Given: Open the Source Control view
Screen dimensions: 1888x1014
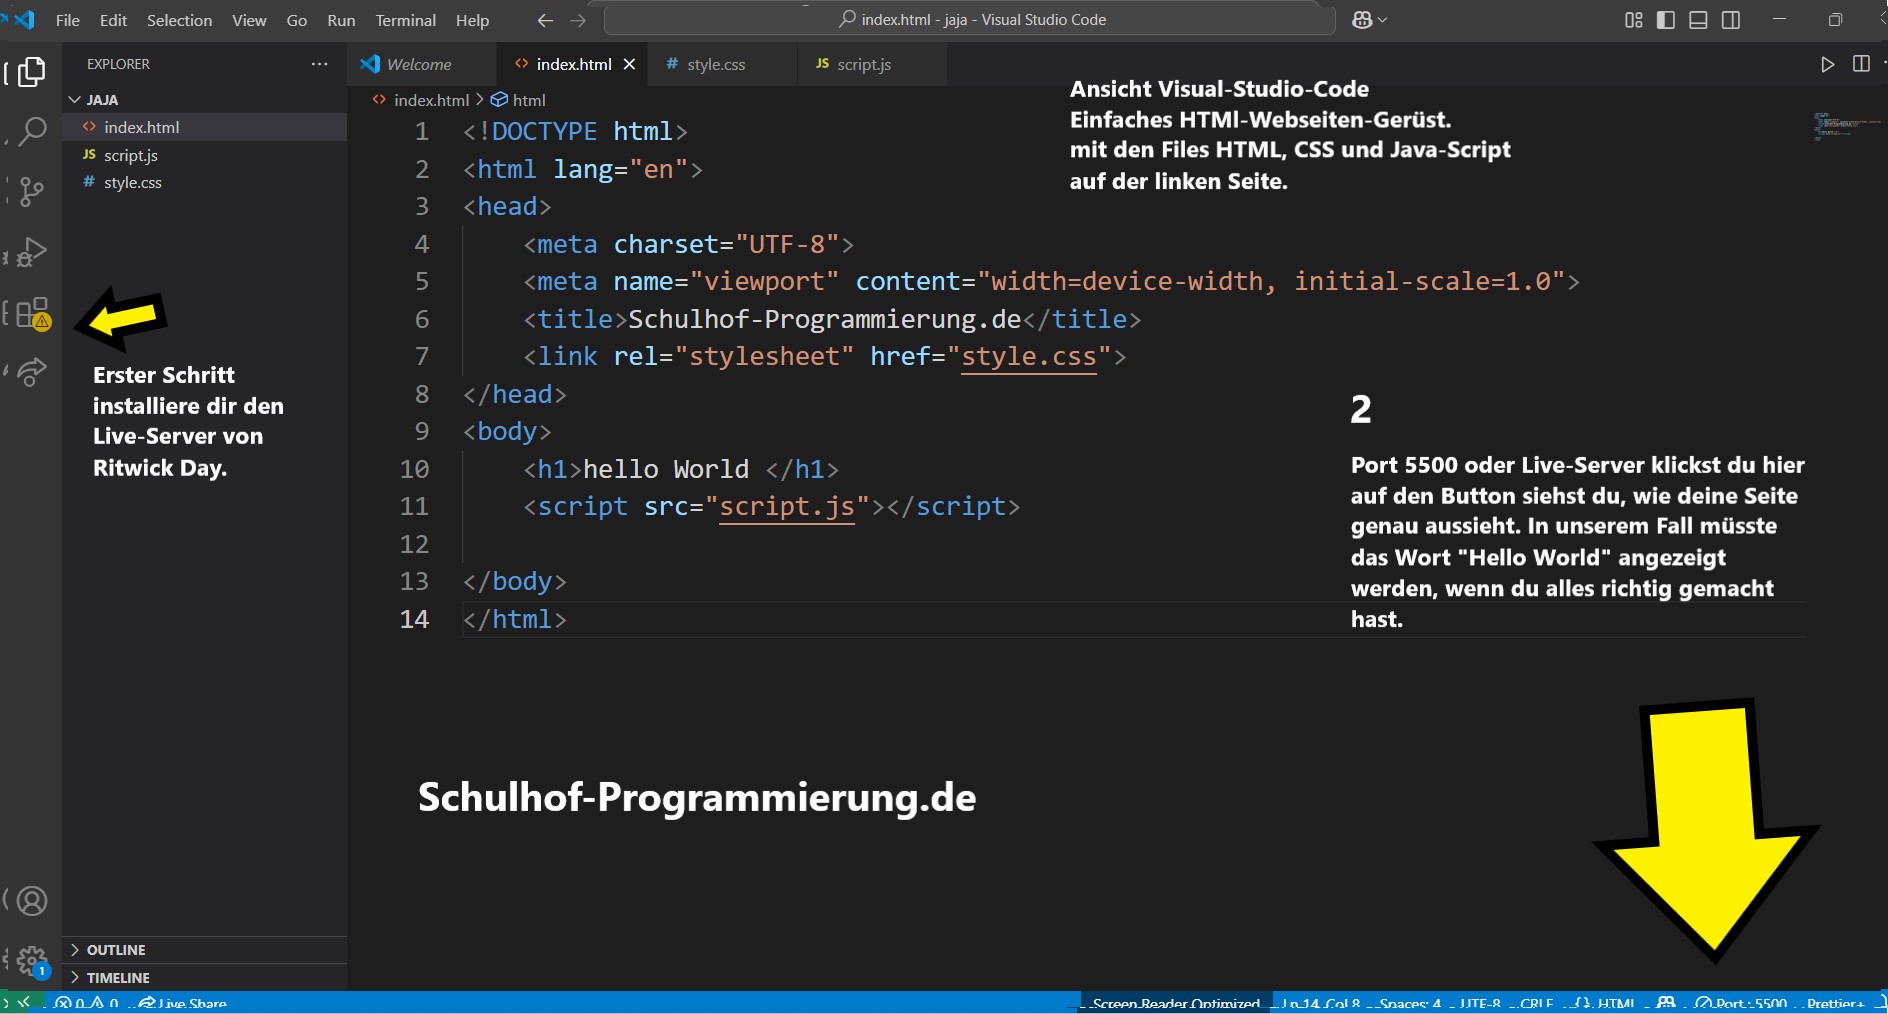Looking at the screenshot, I should [x=31, y=191].
